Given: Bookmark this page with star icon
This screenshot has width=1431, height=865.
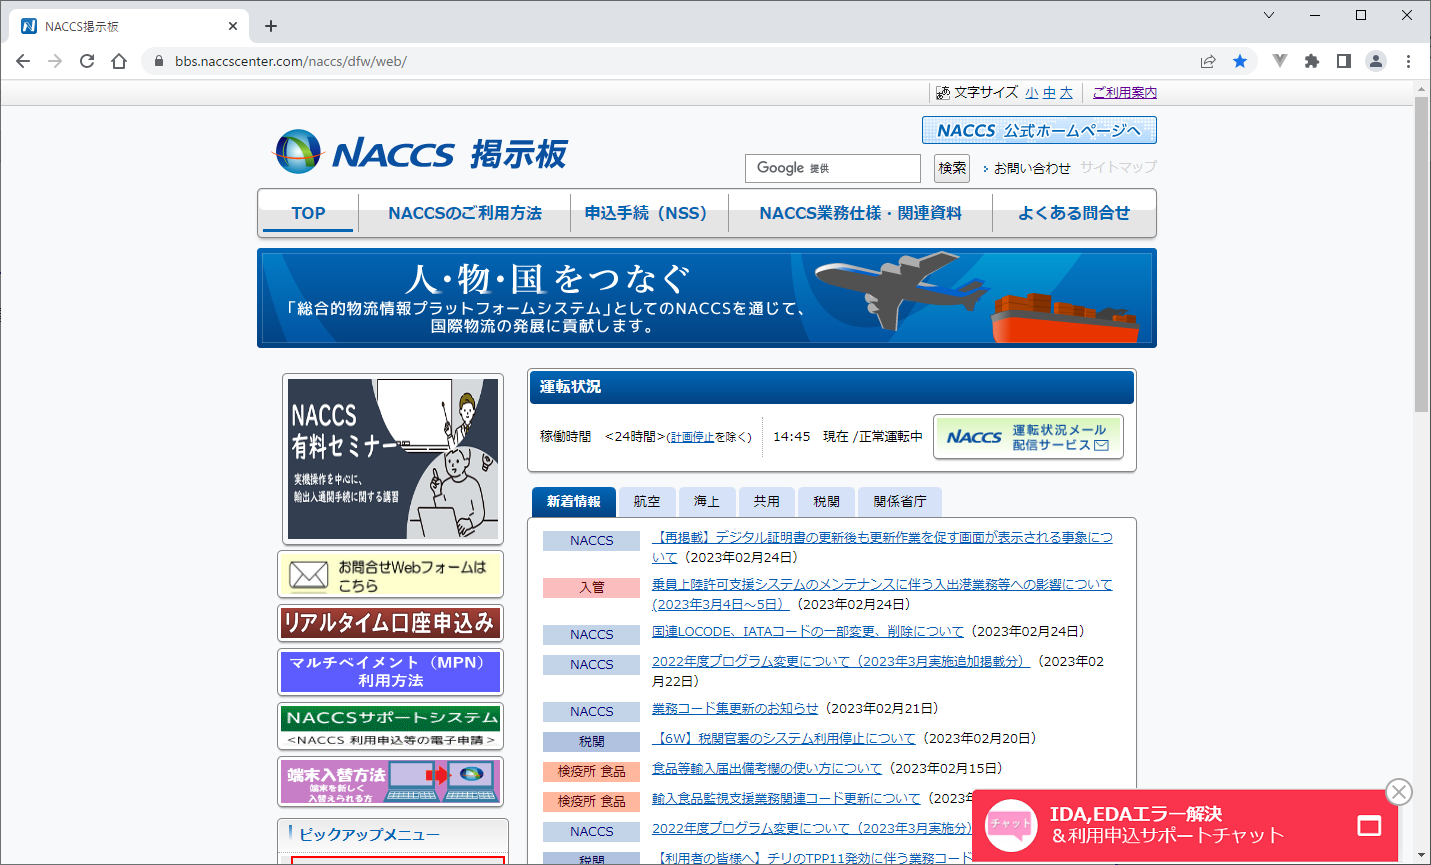Looking at the screenshot, I should pyautogui.click(x=1240, y=61).
